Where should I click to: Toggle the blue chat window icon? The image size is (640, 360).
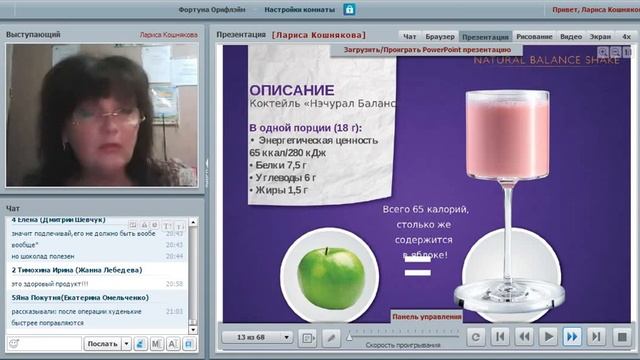(189, 344)
